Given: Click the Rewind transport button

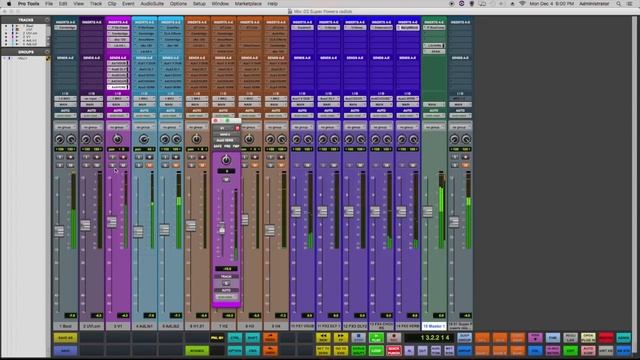Looking at the screenshot, I should (323, 338).
